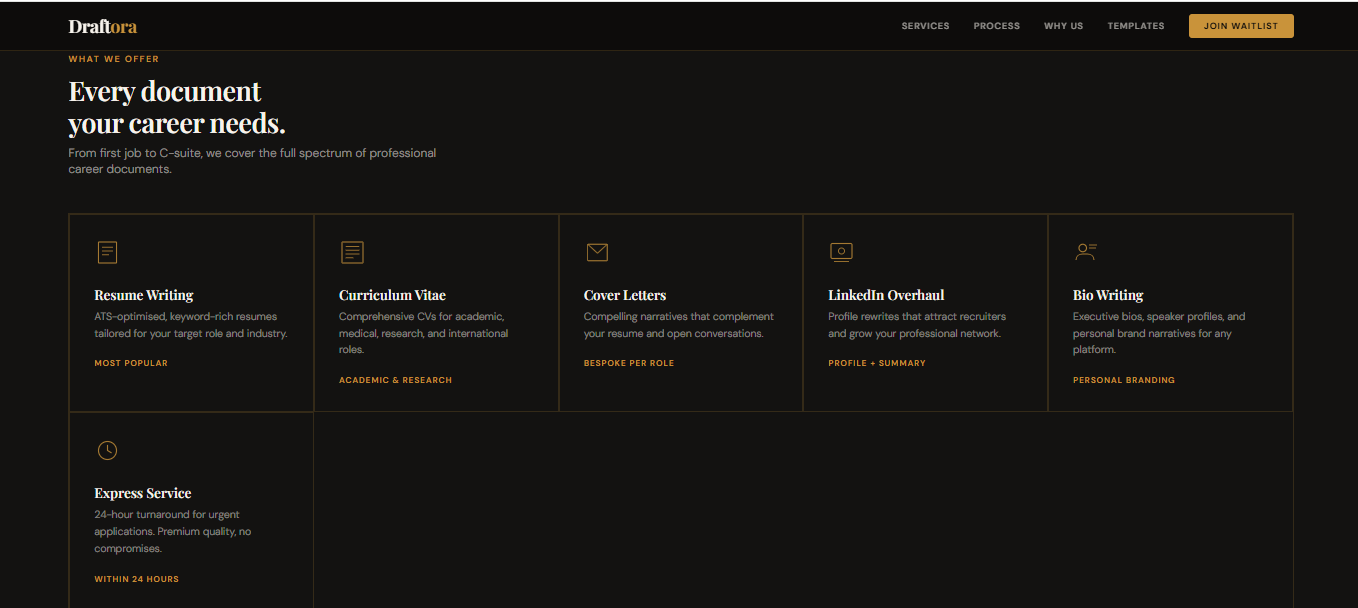This screenshot has height=608, width=1358.
Task: Click the 'Executive bios, speaker profiles' description
Action: pyautogui.click(x=1159, y=333)
